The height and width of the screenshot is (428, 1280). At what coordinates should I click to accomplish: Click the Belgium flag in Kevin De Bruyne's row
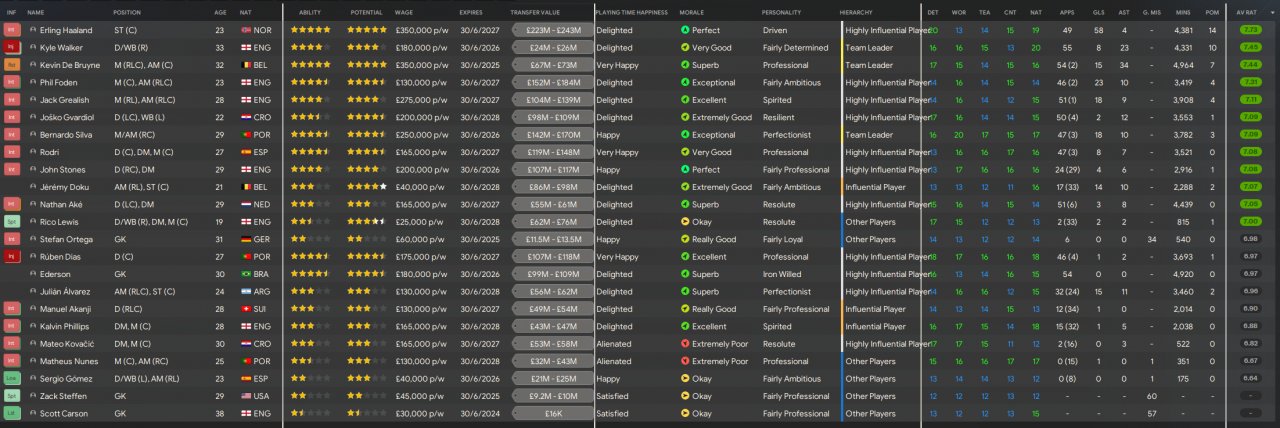point(247,65)
